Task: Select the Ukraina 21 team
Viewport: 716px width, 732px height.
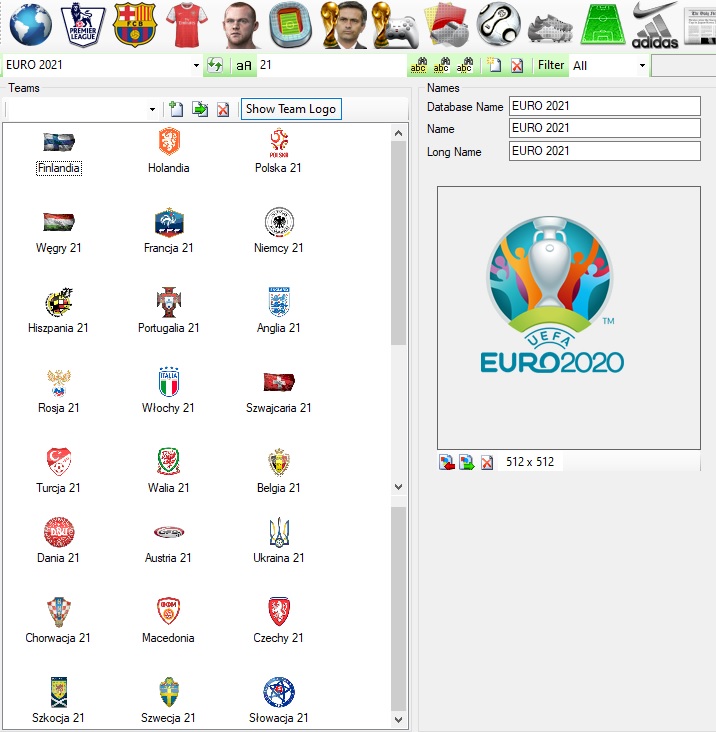Action: (279, 540)
